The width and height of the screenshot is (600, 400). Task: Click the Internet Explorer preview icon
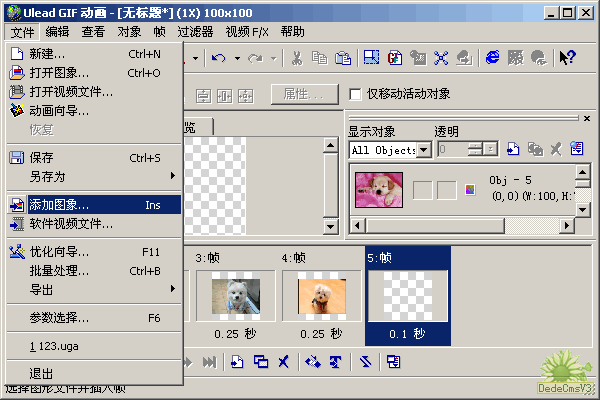tap(492, 58)
